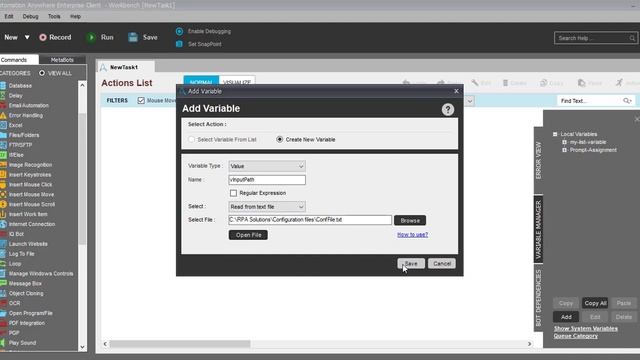Click the Find Text search icon
This screenshot has width=640, height=360.
pyautogui.click(x=627, y=100)
